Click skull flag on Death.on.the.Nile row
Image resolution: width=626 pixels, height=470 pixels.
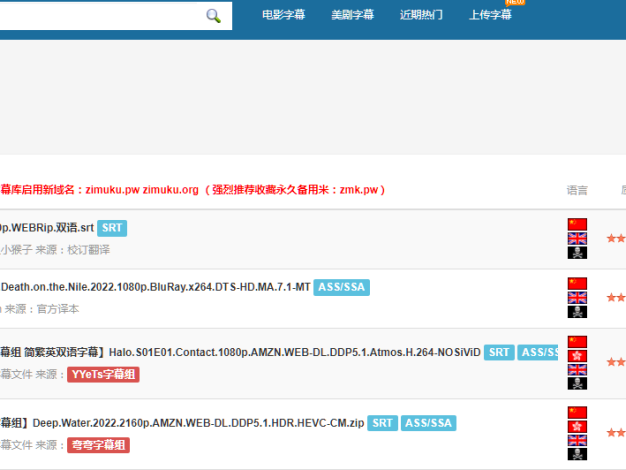click(x=577, y=312)
